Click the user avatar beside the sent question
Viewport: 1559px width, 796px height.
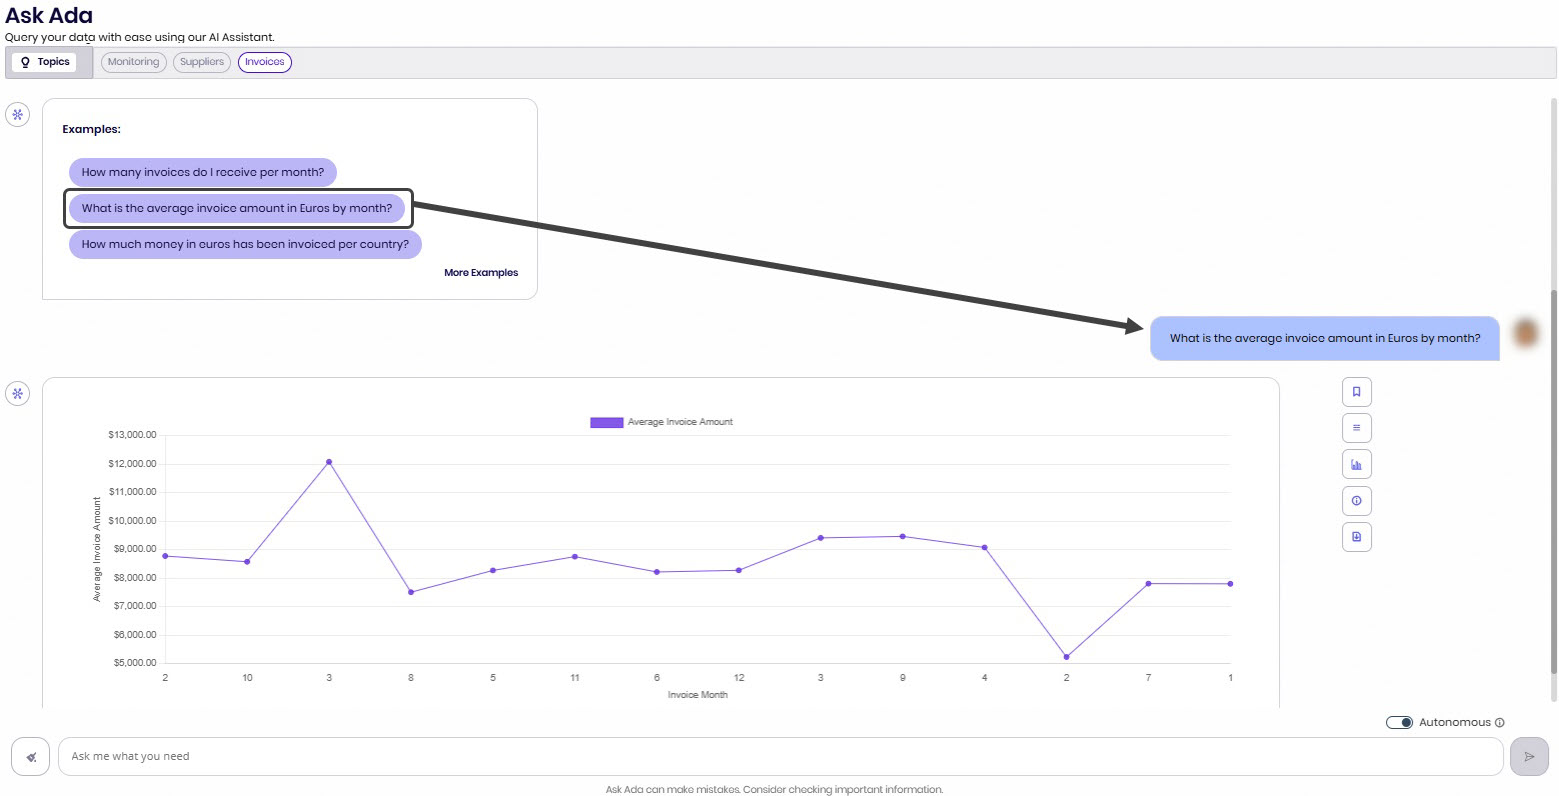1525,333
